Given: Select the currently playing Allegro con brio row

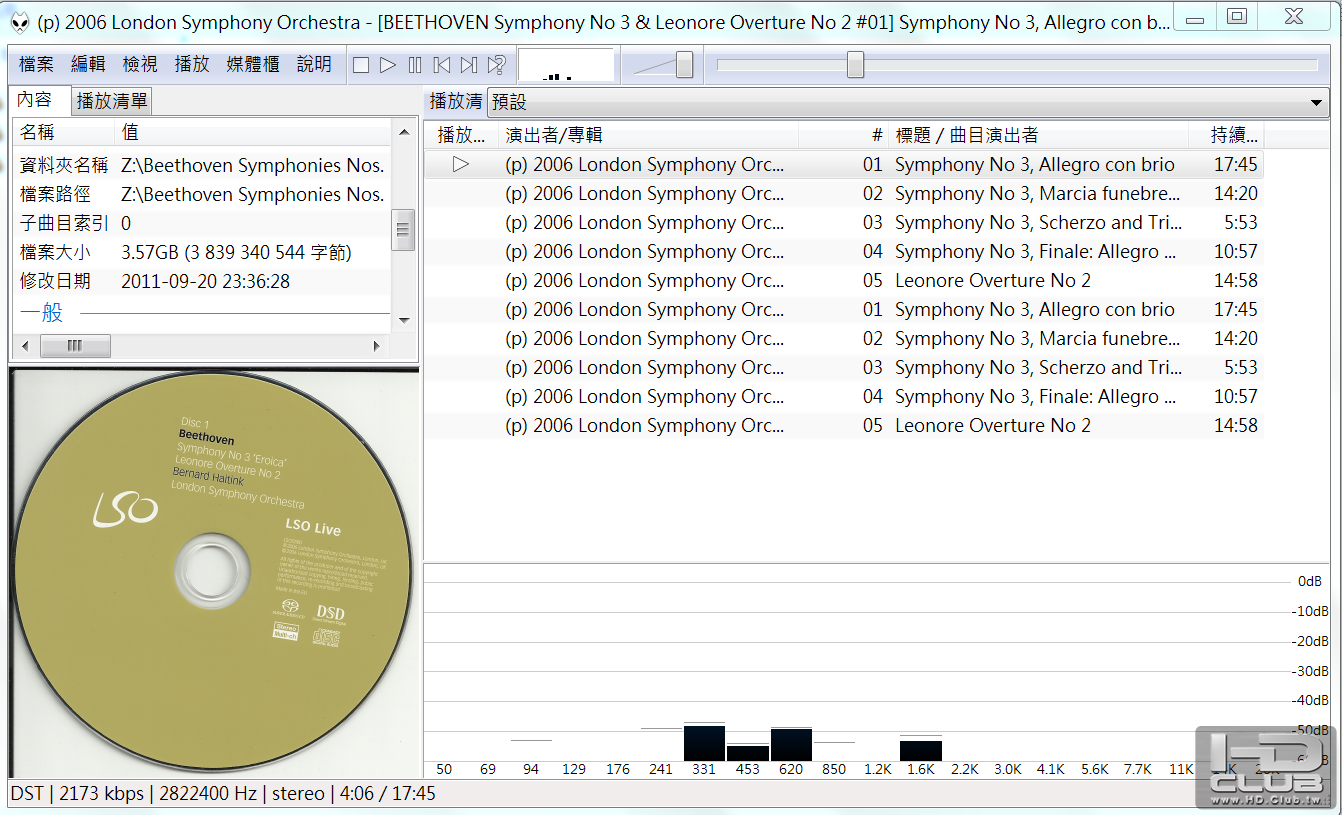Looking at the screenshot, I should click(x=844, y=164).
